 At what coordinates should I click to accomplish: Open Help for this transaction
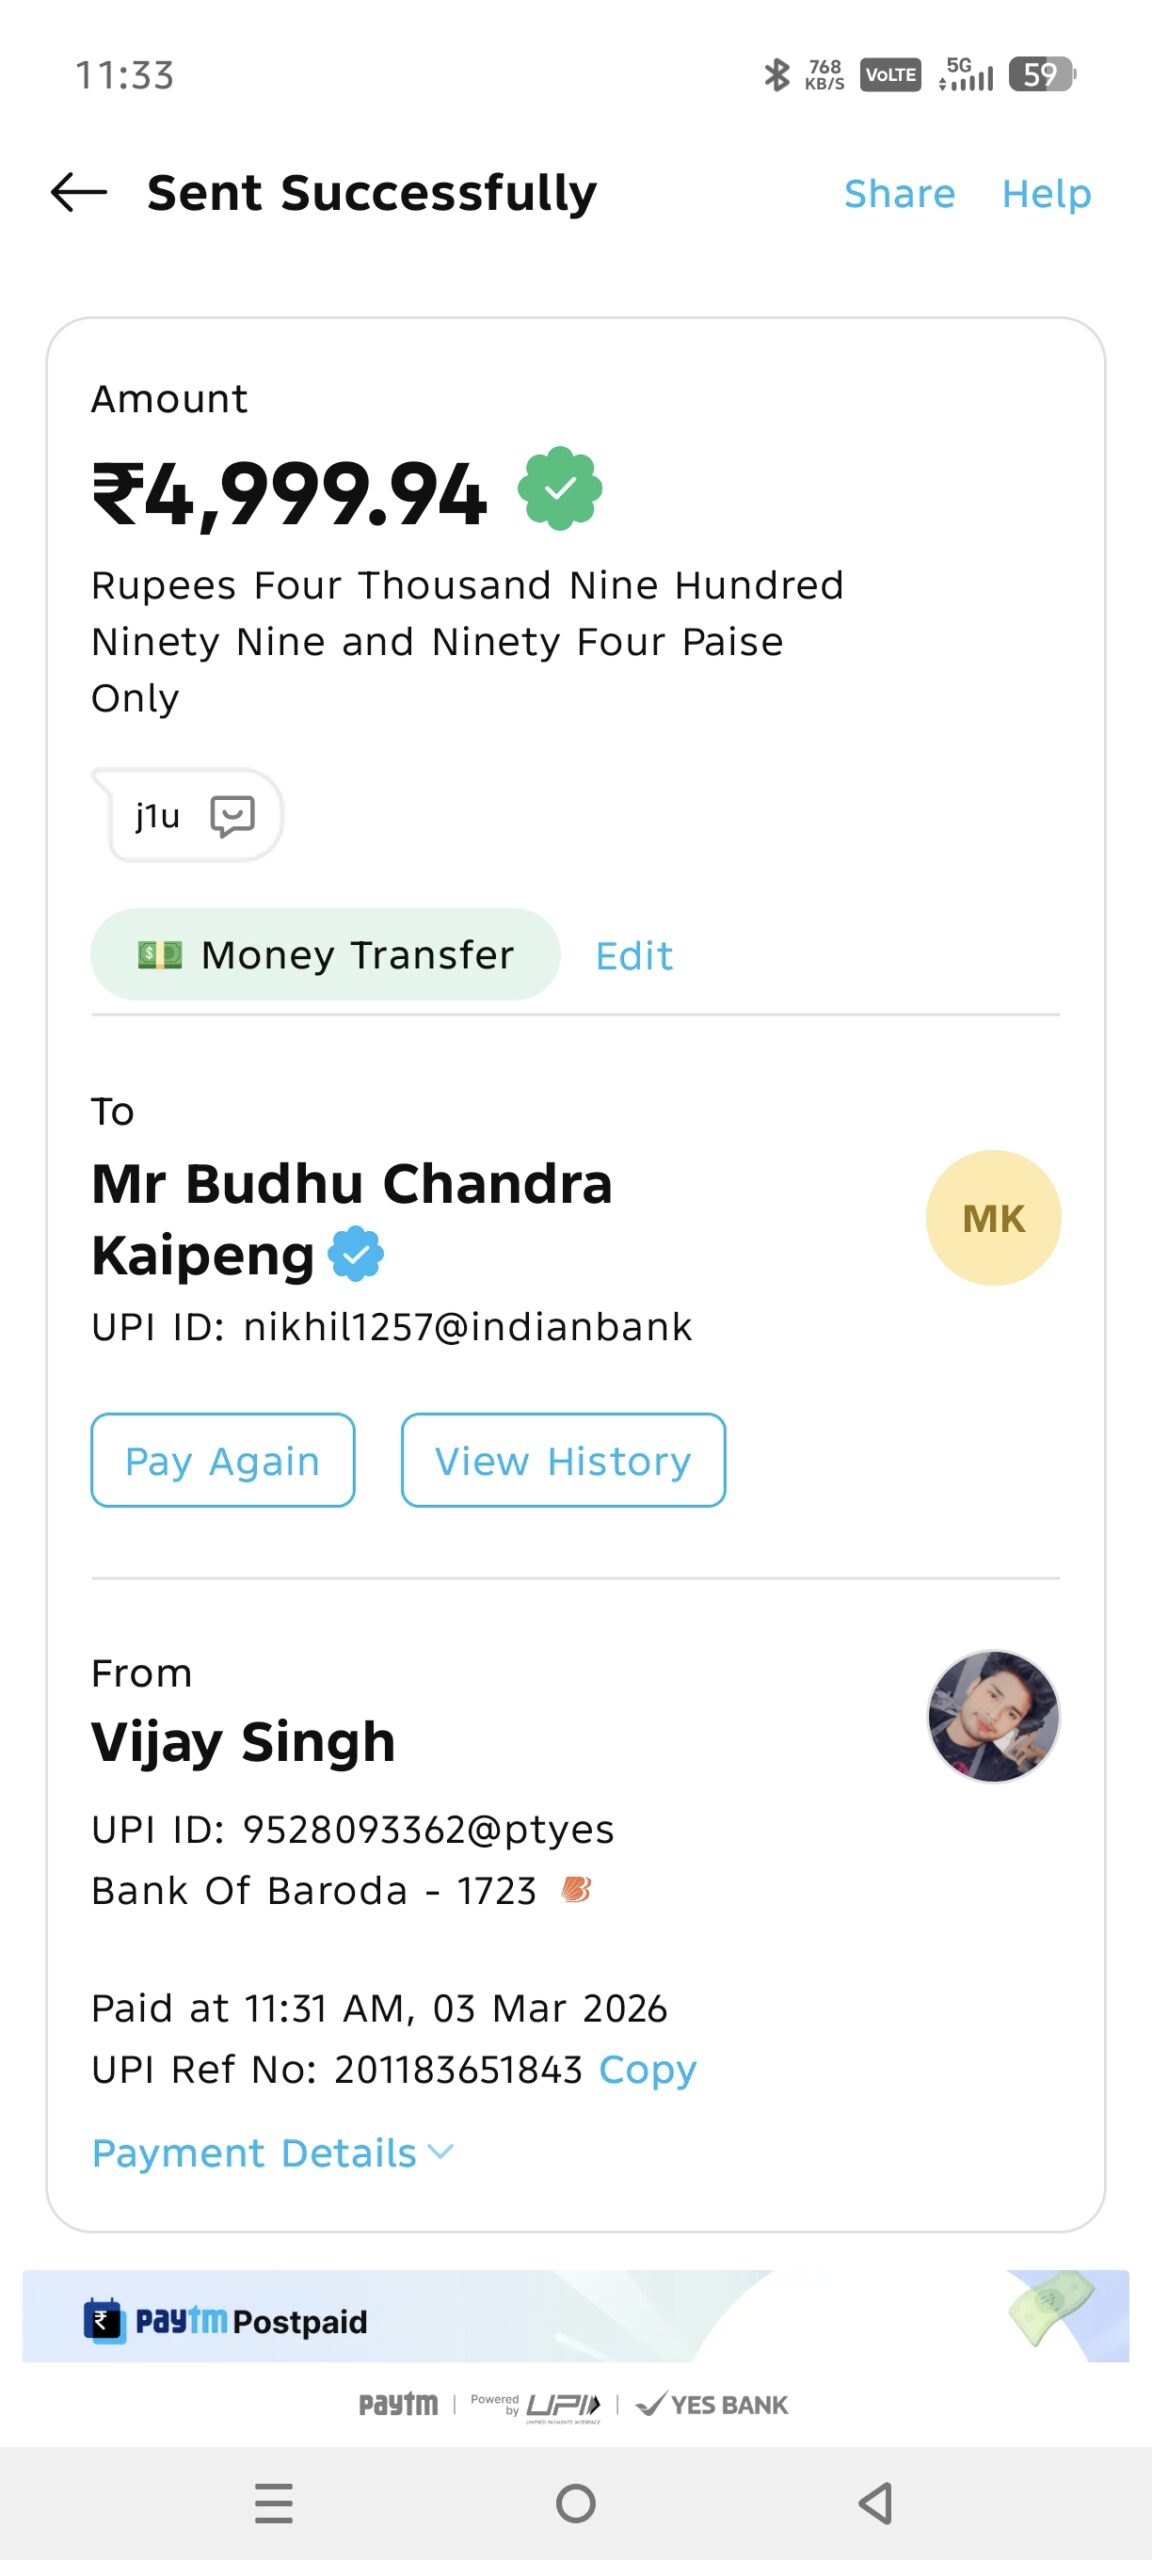(x=1046, y=193)
